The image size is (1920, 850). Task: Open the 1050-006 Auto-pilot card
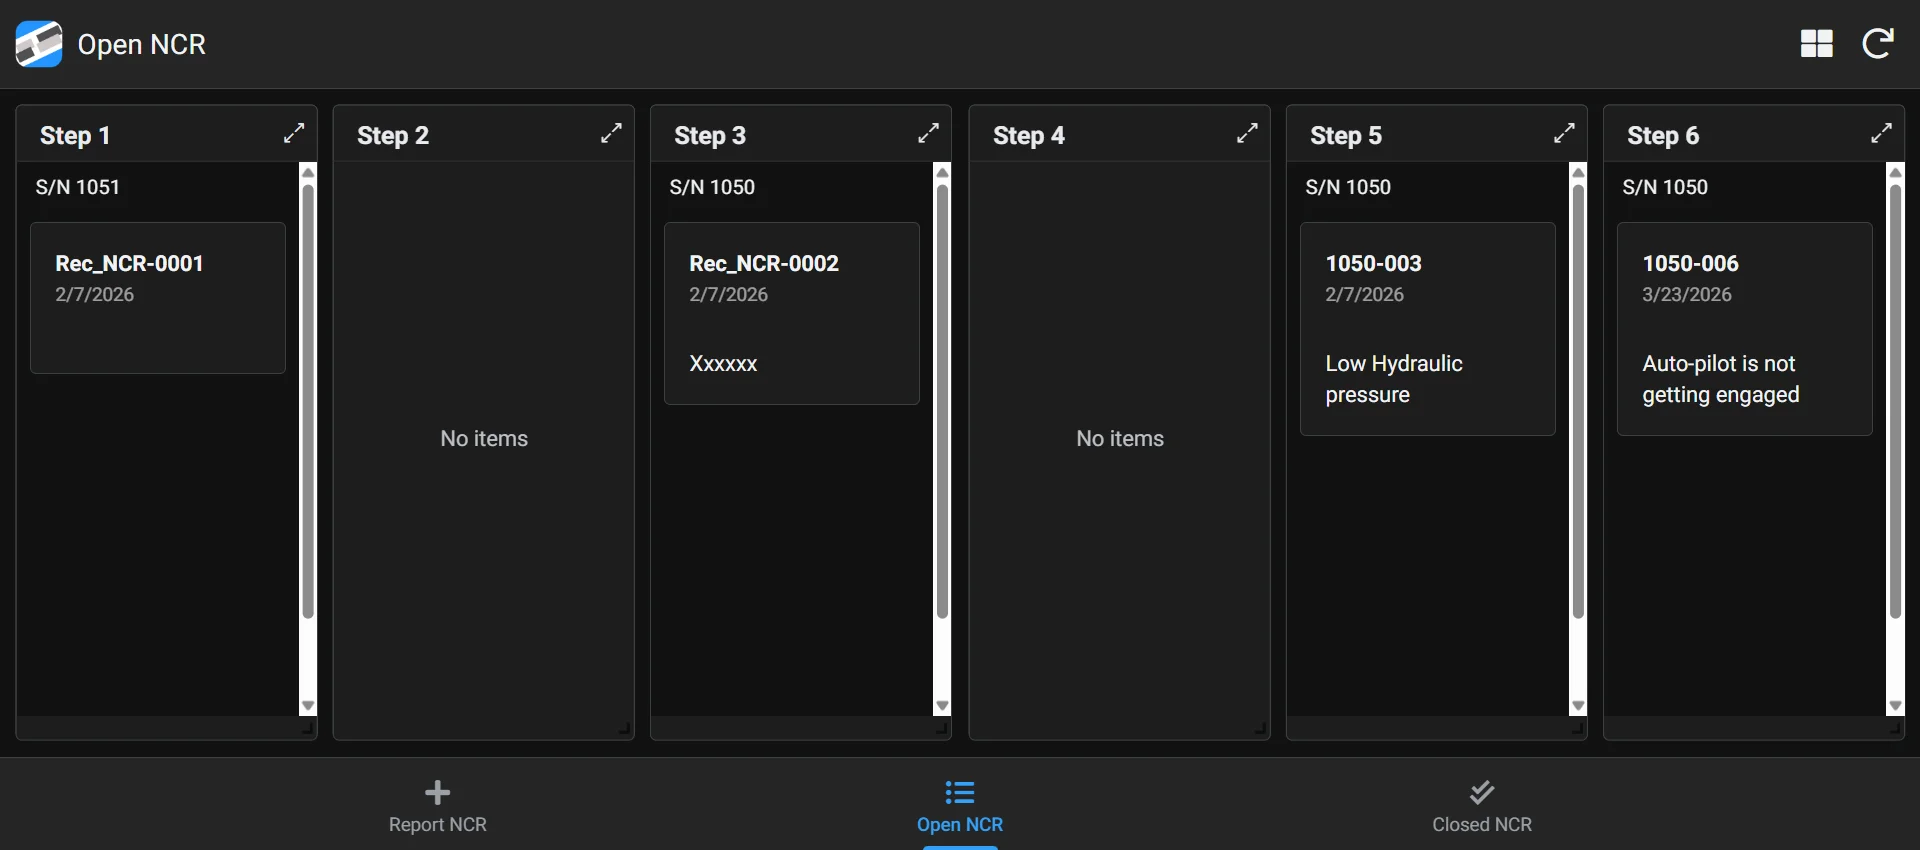[1744, 329]
